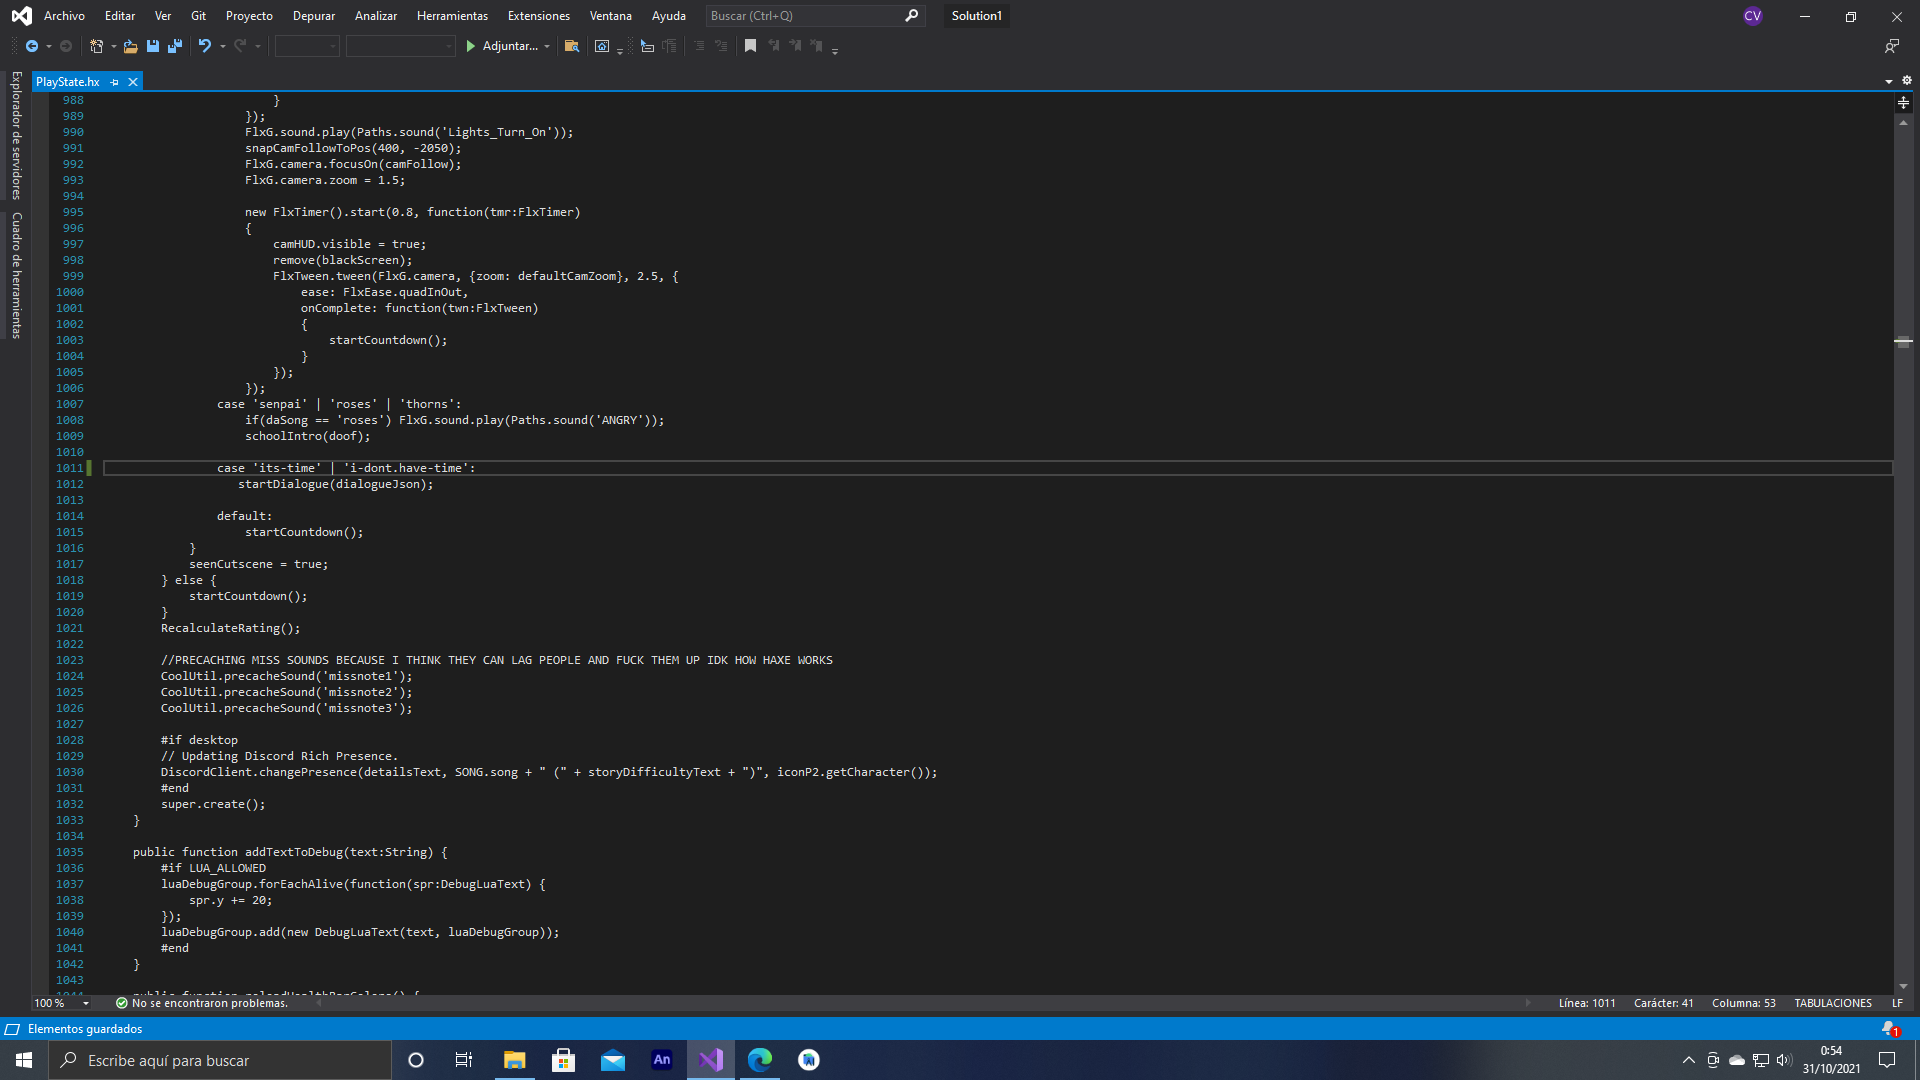Click the Save All icon

click(175, 46)
